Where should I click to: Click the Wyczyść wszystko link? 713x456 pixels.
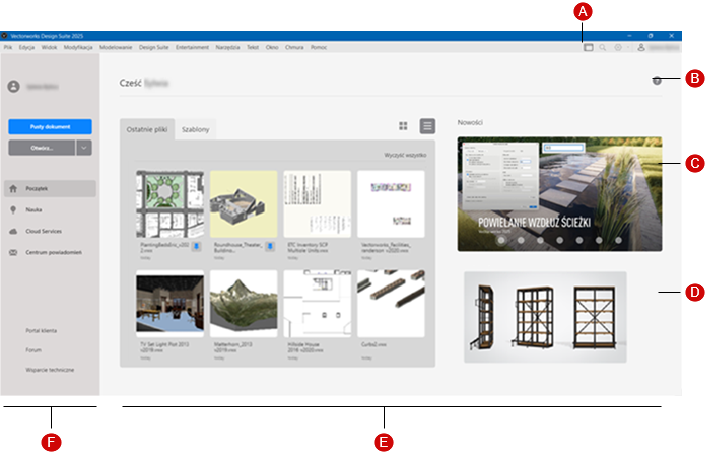pyautogui.click(x=405, y=156)
